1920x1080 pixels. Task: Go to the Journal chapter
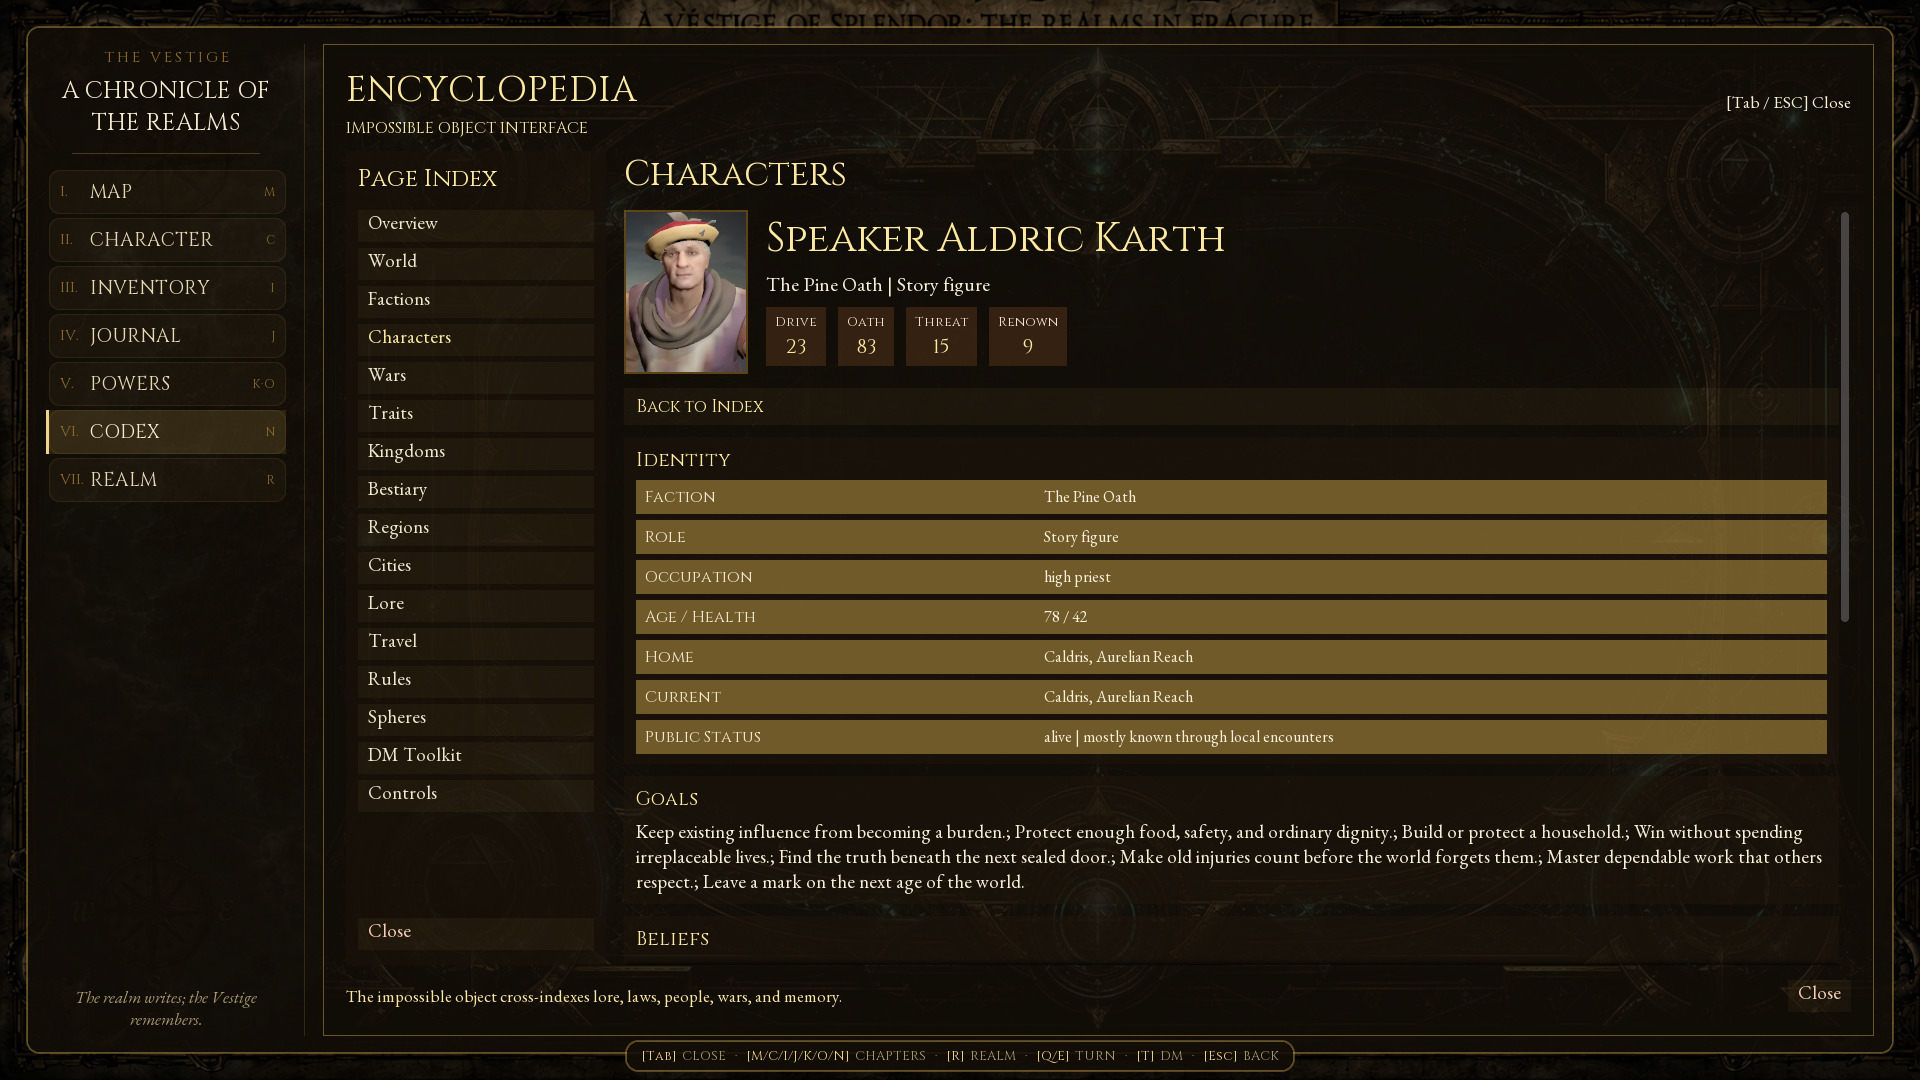pyautogui.click(x=167, y=336)
